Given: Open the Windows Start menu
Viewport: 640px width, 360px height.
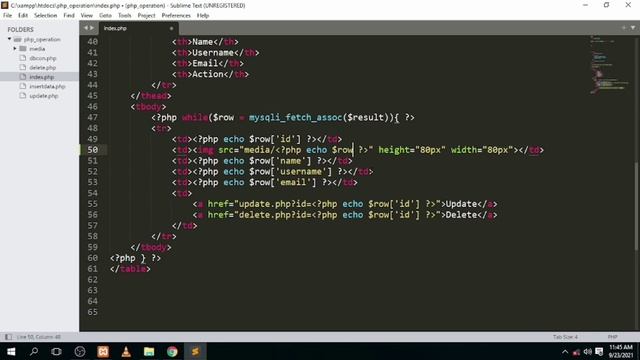Looking at the screenshot, I should point(11,351).
